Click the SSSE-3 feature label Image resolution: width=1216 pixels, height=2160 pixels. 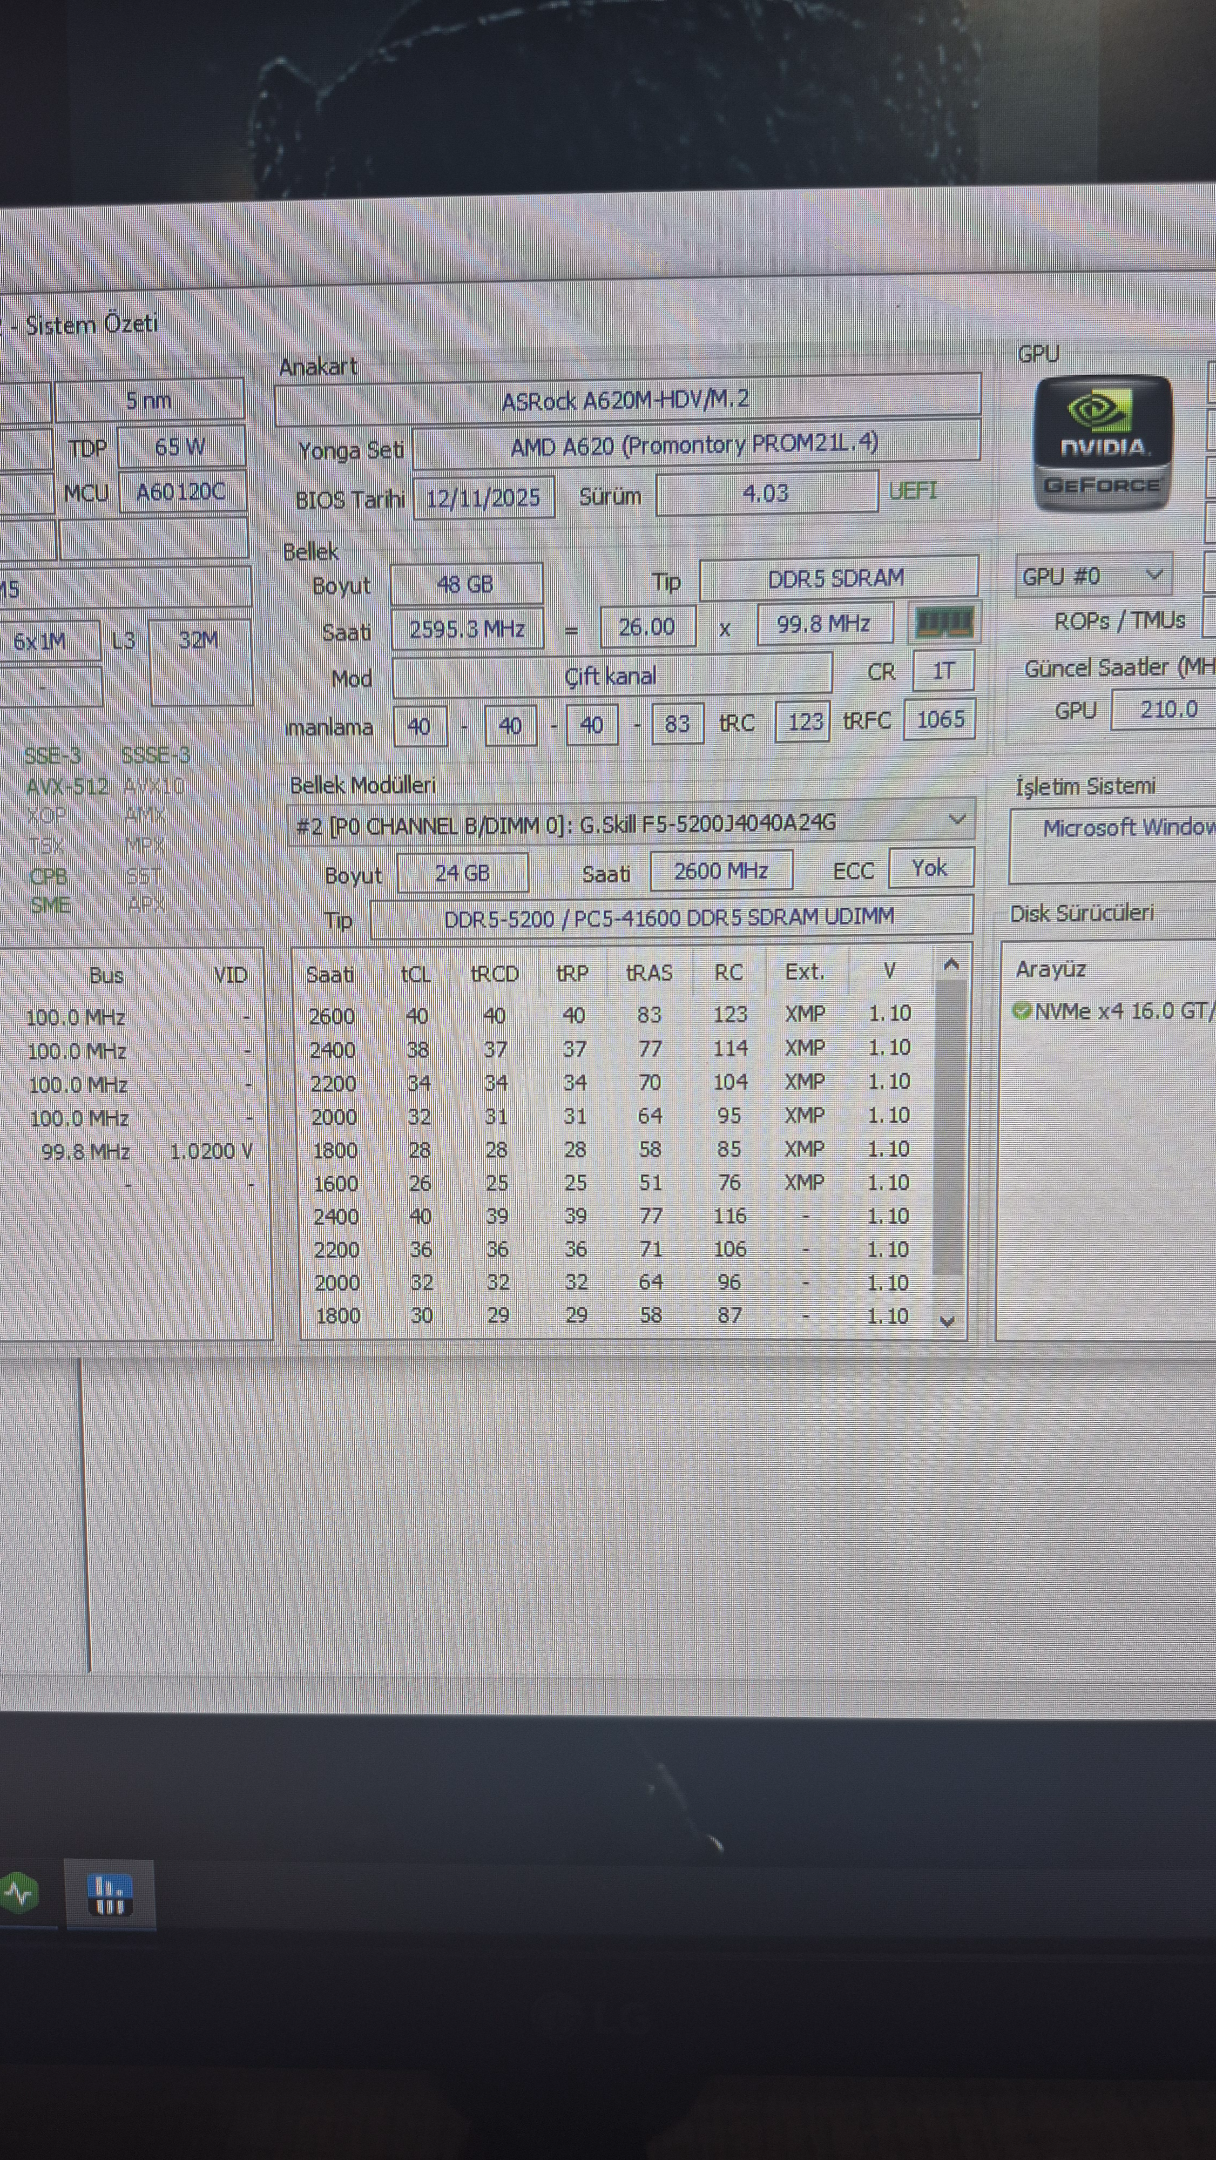point(155,755)
